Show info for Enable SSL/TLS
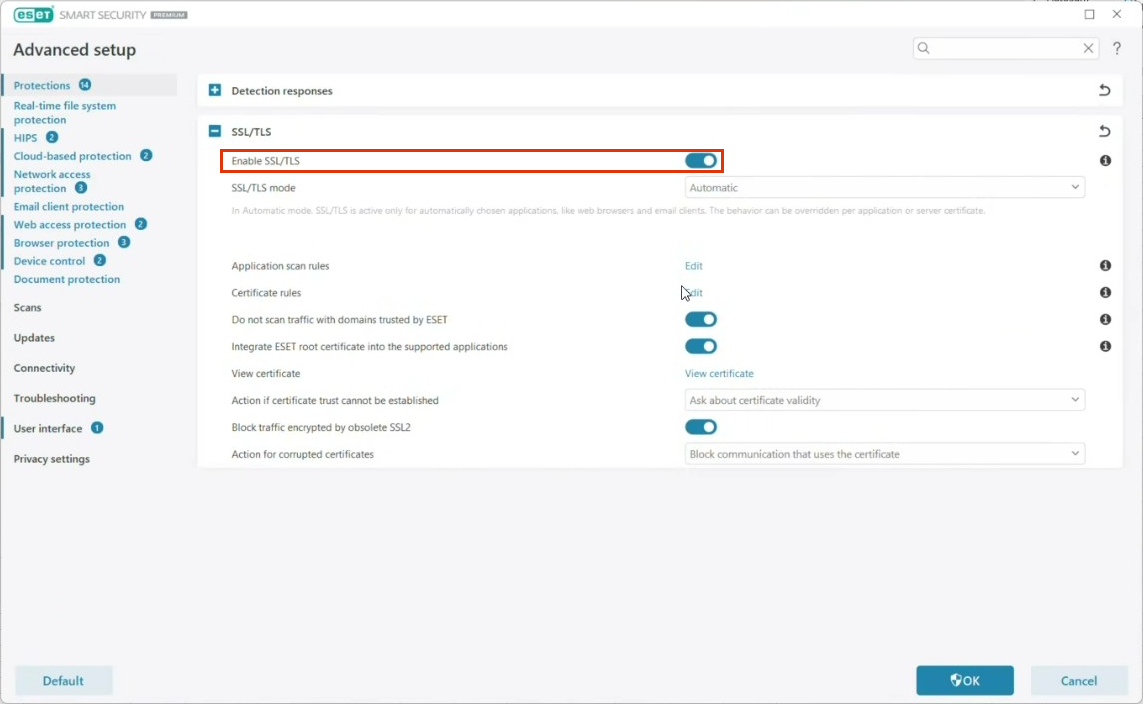Screen dimensions: 1143x704 pos(1105,160)
